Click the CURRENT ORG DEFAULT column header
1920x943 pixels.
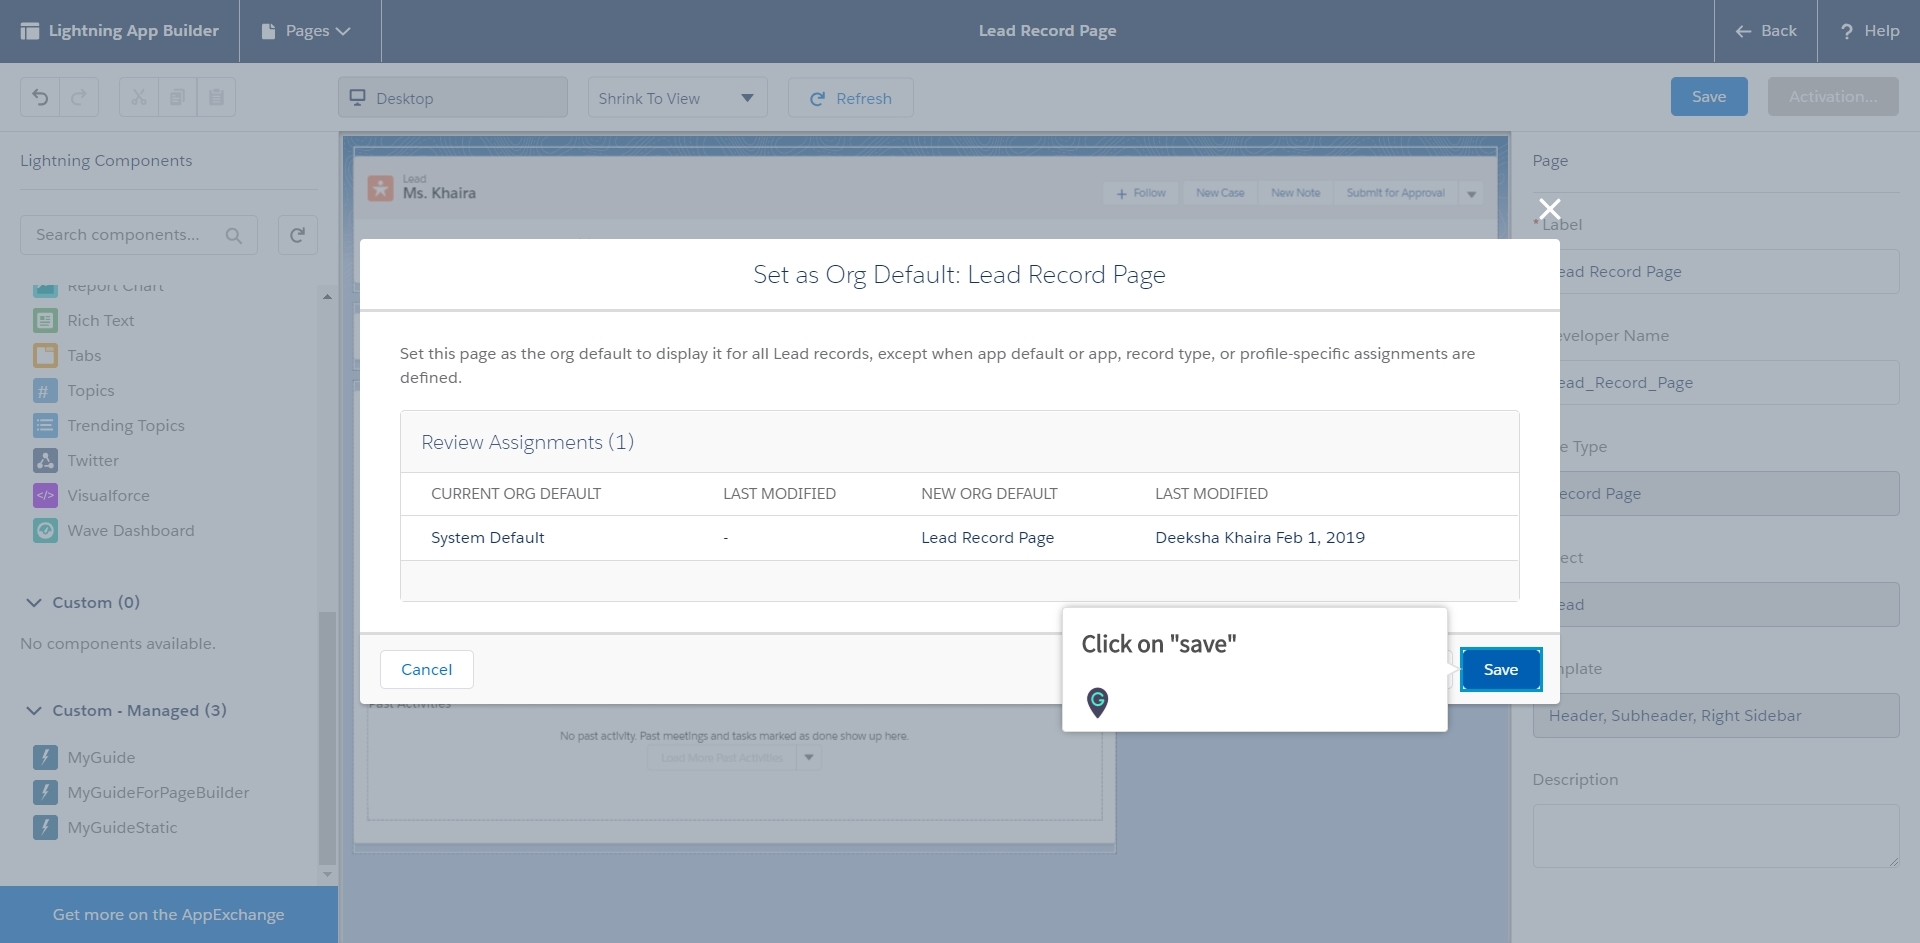click(516, 493)
